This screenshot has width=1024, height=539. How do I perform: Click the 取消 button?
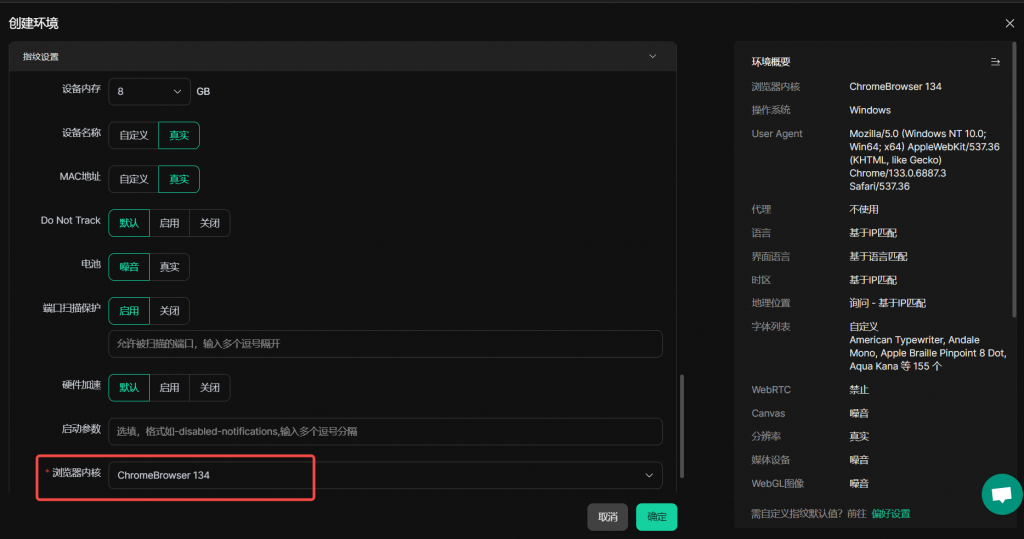[607, 517]
